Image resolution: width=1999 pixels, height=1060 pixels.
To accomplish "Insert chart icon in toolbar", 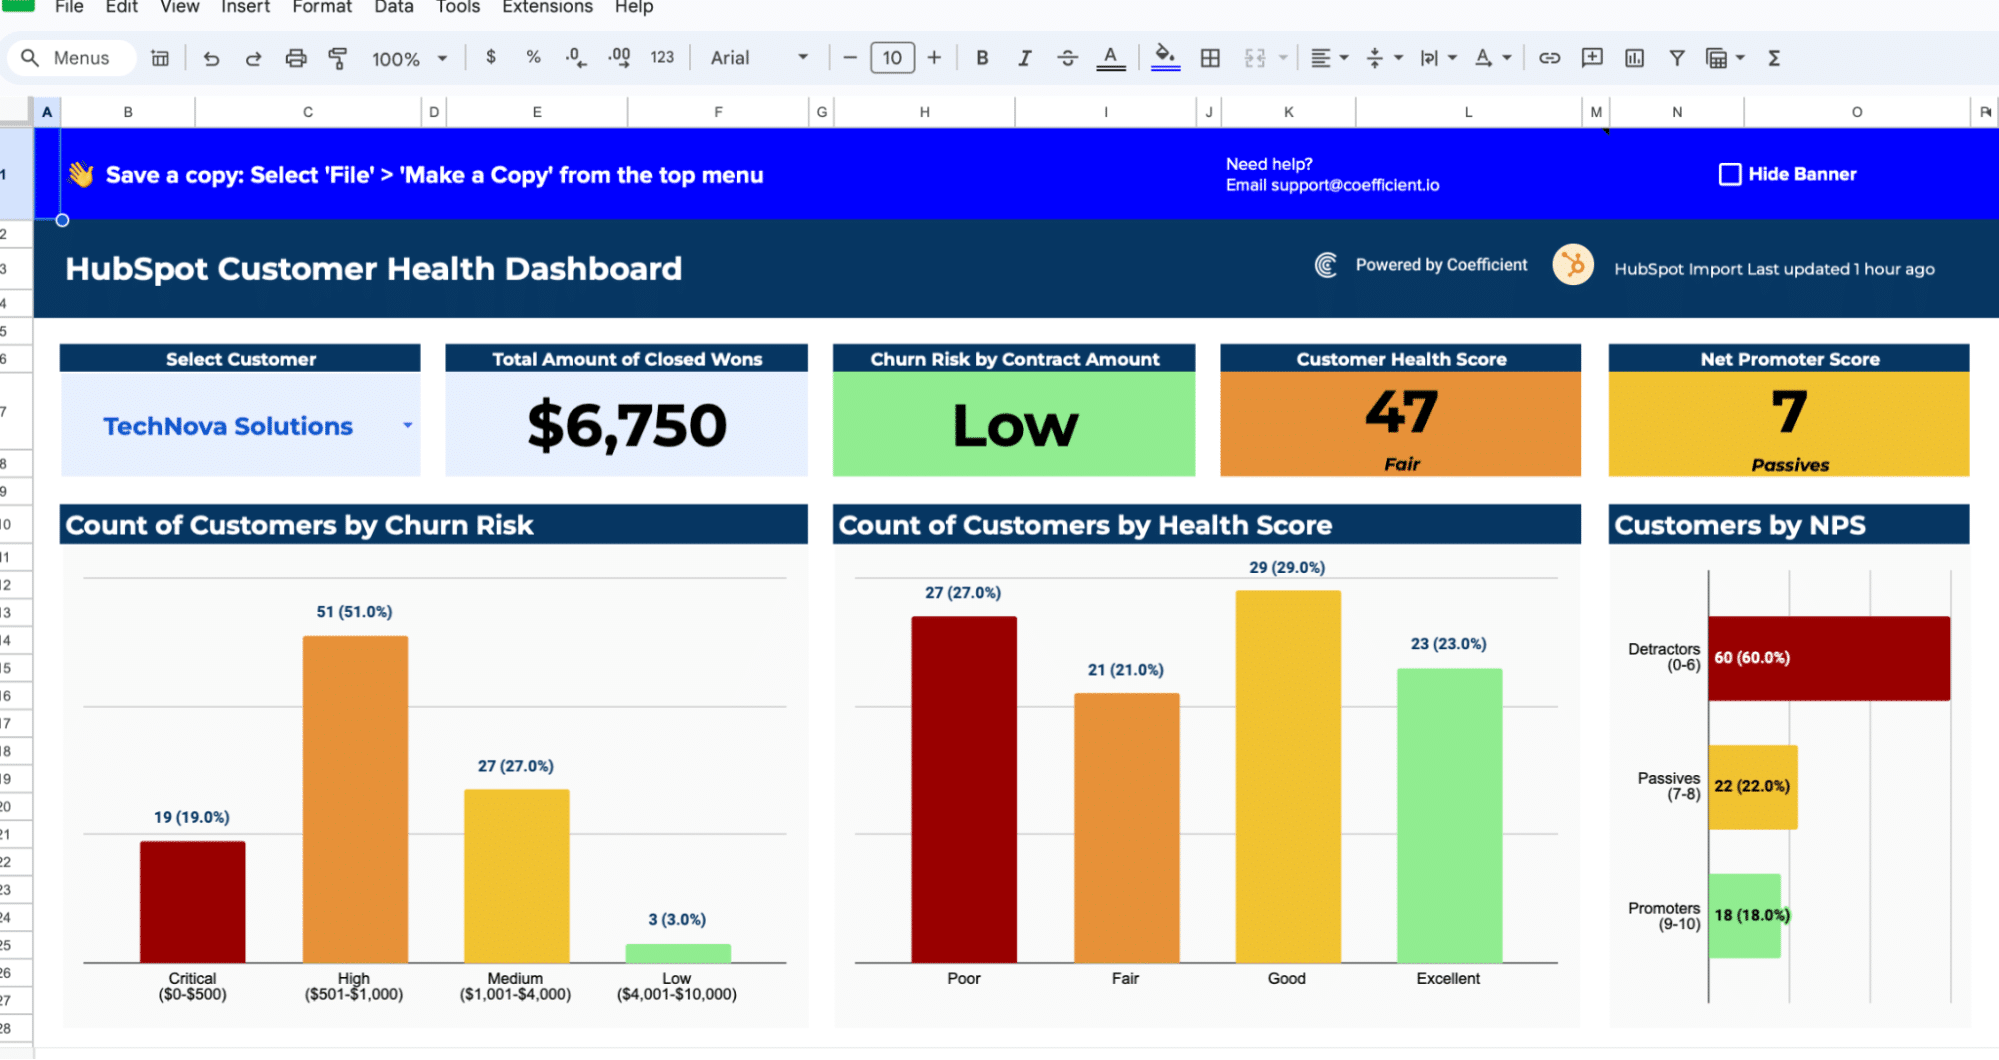I will click(1634, 58).
